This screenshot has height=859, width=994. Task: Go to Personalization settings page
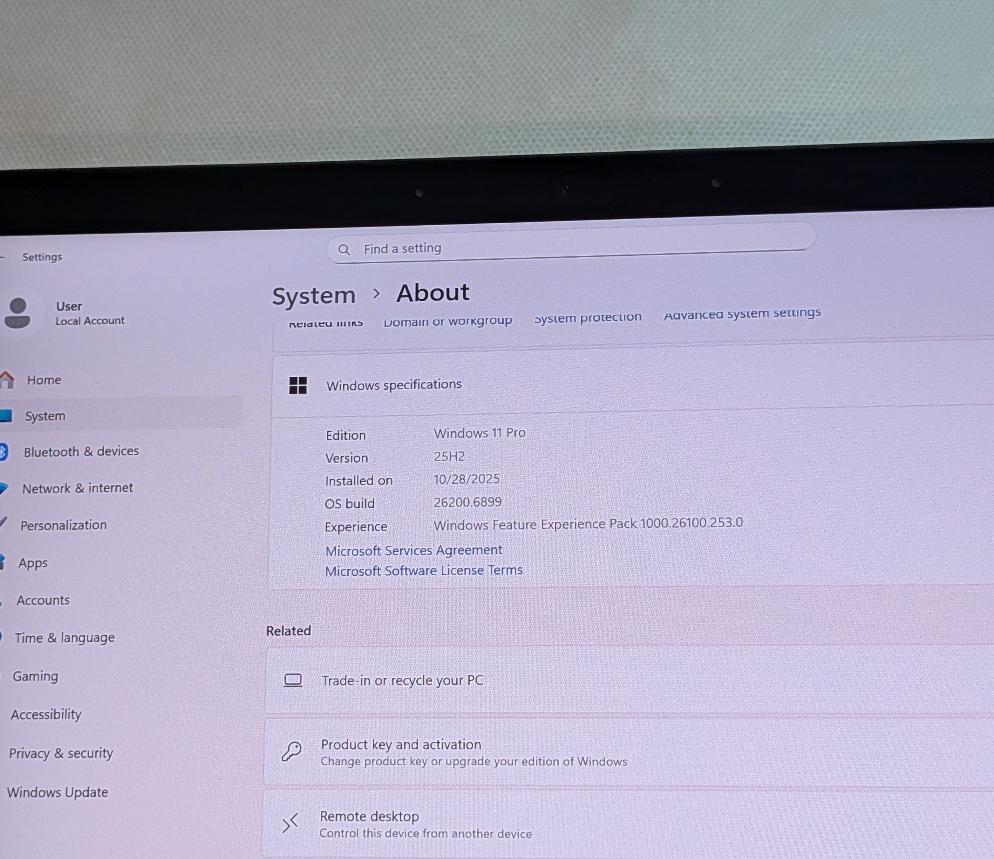tap(63, 525)
